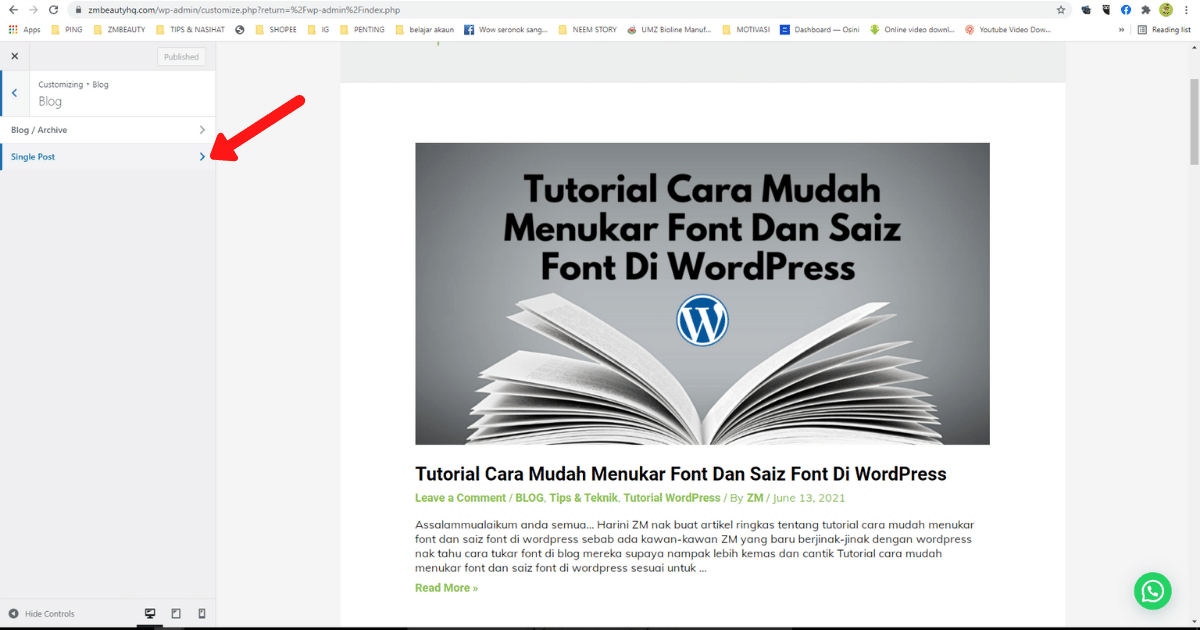Switch to mobile preview mode
Viewport: 1200px width, 630px height.
pos(202,613)
